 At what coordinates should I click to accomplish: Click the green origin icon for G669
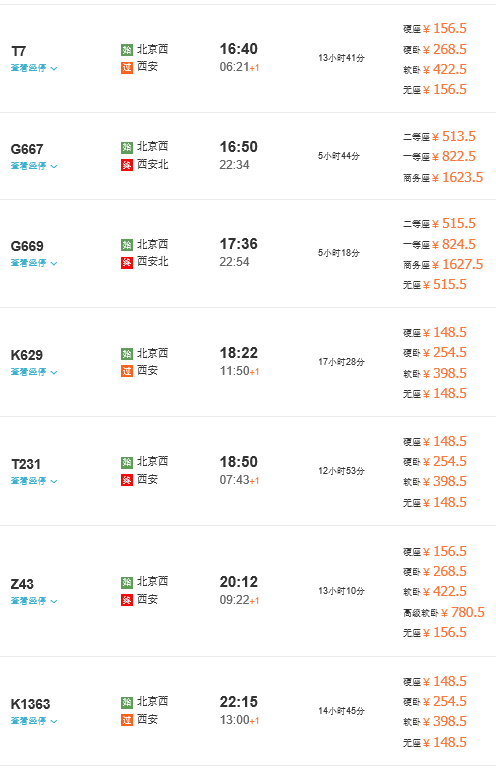tap(127, 245)
